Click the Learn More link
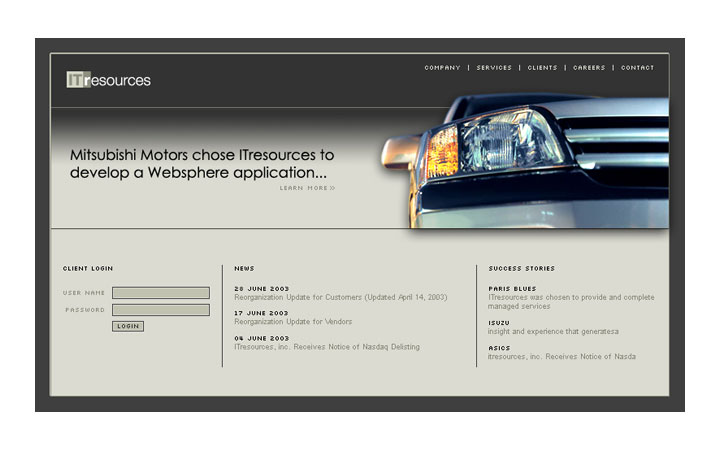Image resolution: width=720 pixels, height=450 pixels. coord(307,188)
